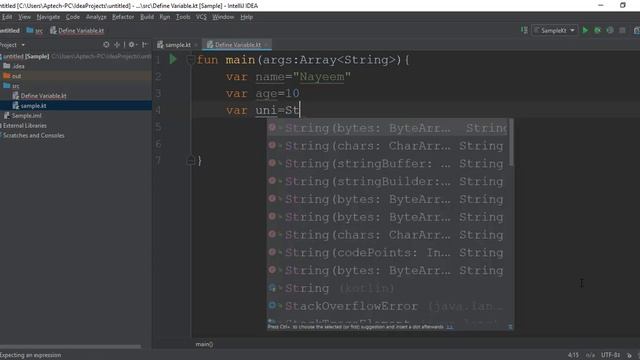Click the fold end marker at closing brace
Image resolution: width=640 pixels, height=360 pixels.
pyautogui.click(x=191, y=160)
